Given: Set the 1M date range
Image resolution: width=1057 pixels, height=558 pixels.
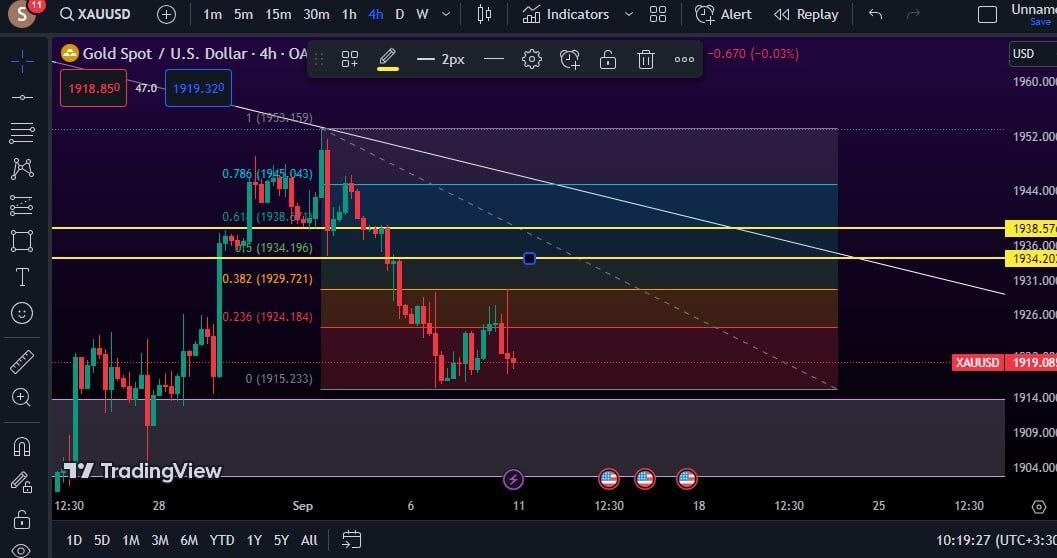Looking at the screenshot, I should tap(131, 540).
